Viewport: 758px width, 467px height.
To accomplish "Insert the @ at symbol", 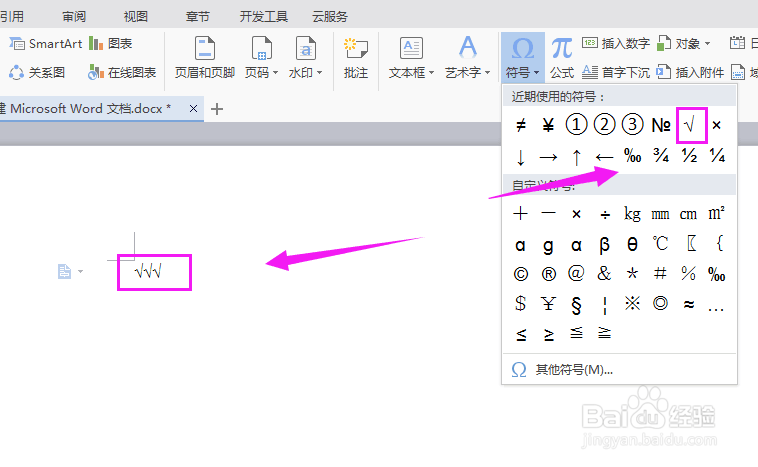I will tap(576, 274).
